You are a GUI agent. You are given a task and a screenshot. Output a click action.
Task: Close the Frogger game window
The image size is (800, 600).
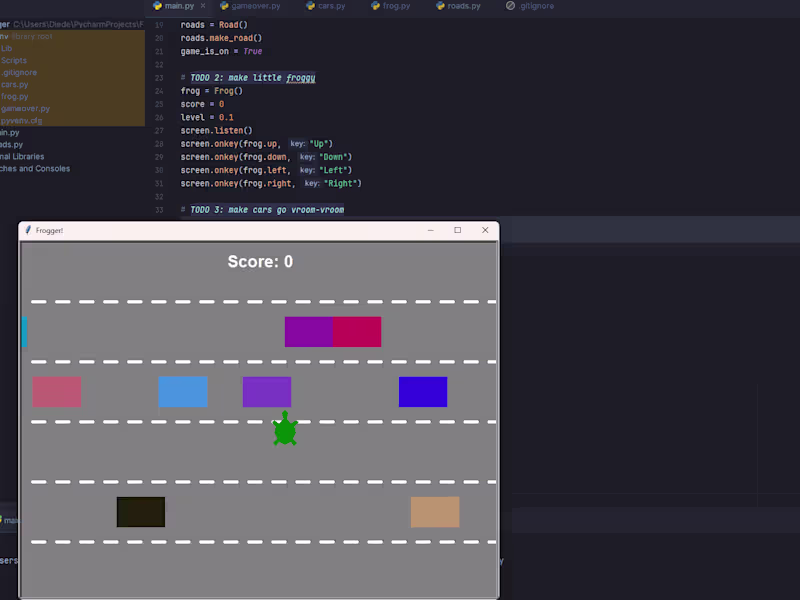485,230
